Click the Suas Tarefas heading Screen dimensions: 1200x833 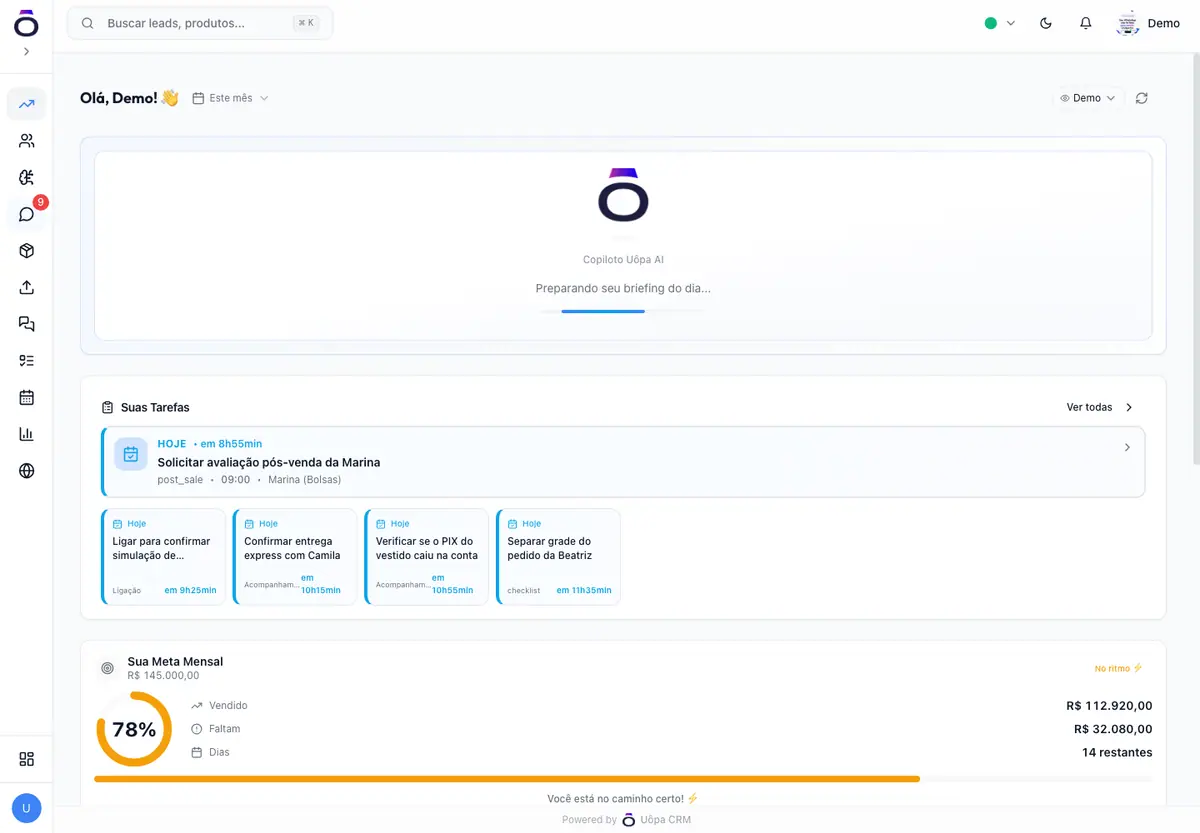pos(155,407)
